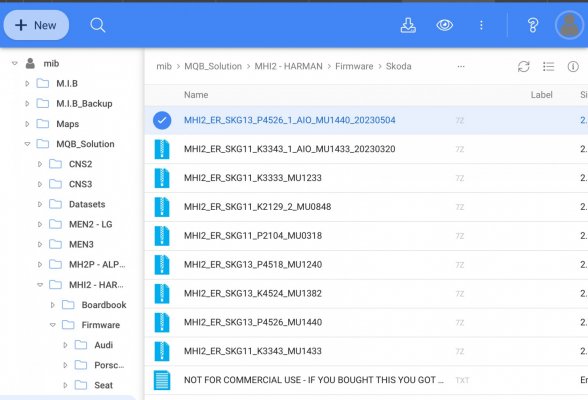Expand the Datasets folder arrow
This screenshot has height=400, width=588.
[x=40, y=204]
